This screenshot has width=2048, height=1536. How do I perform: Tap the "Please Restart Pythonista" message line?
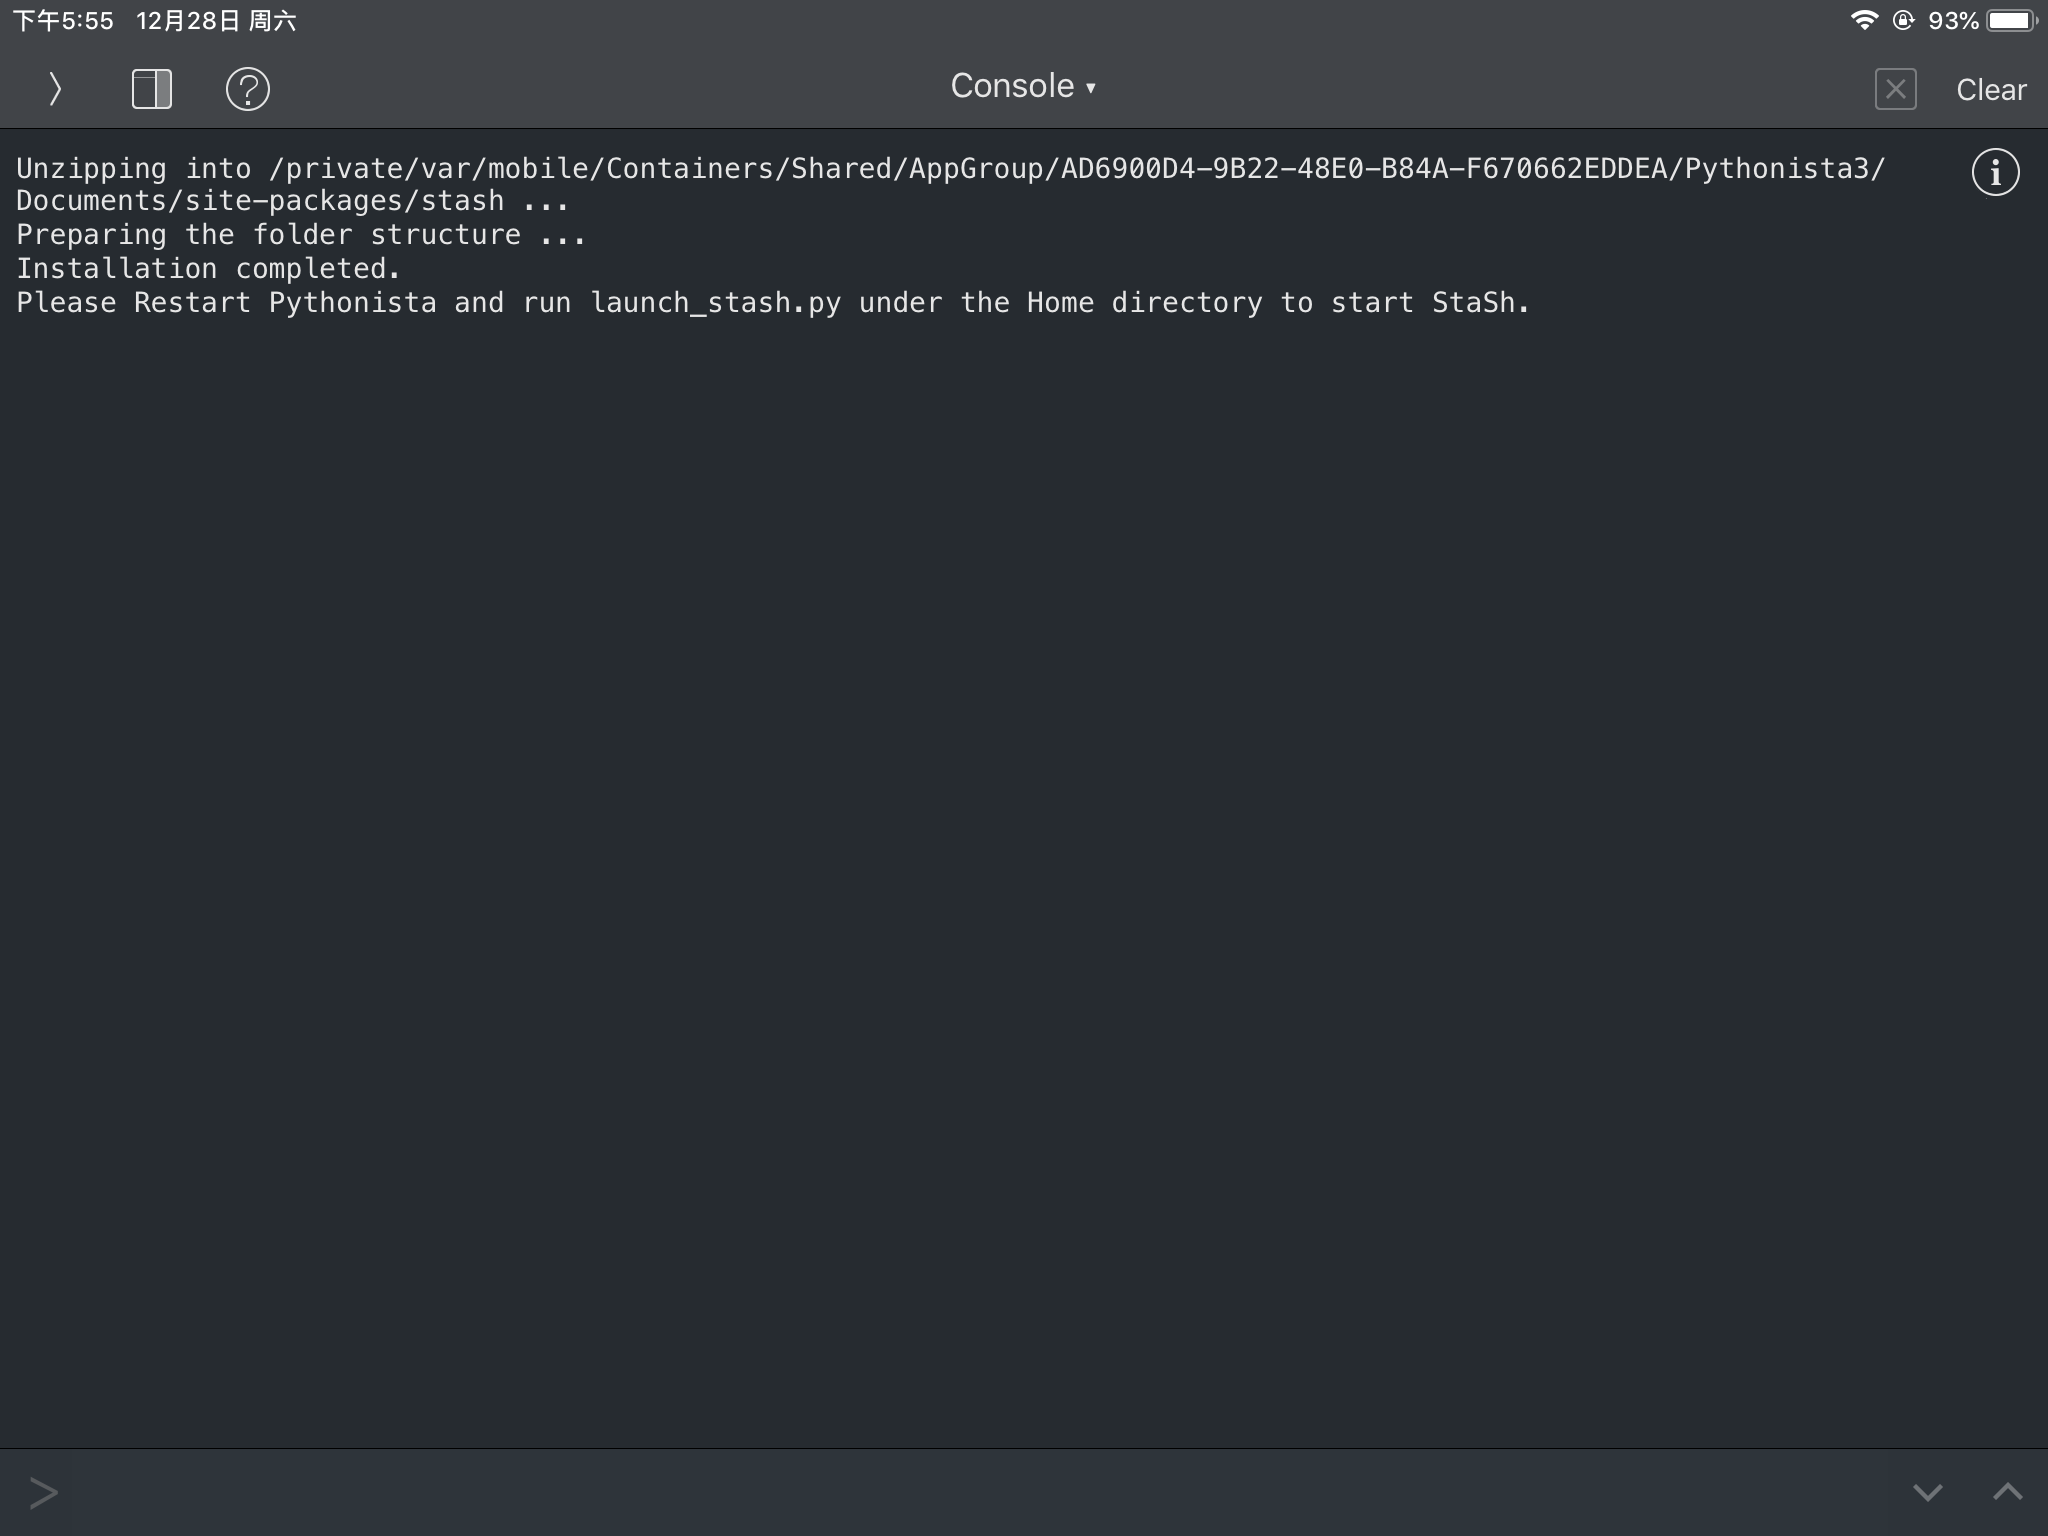[x=772, y=302]
